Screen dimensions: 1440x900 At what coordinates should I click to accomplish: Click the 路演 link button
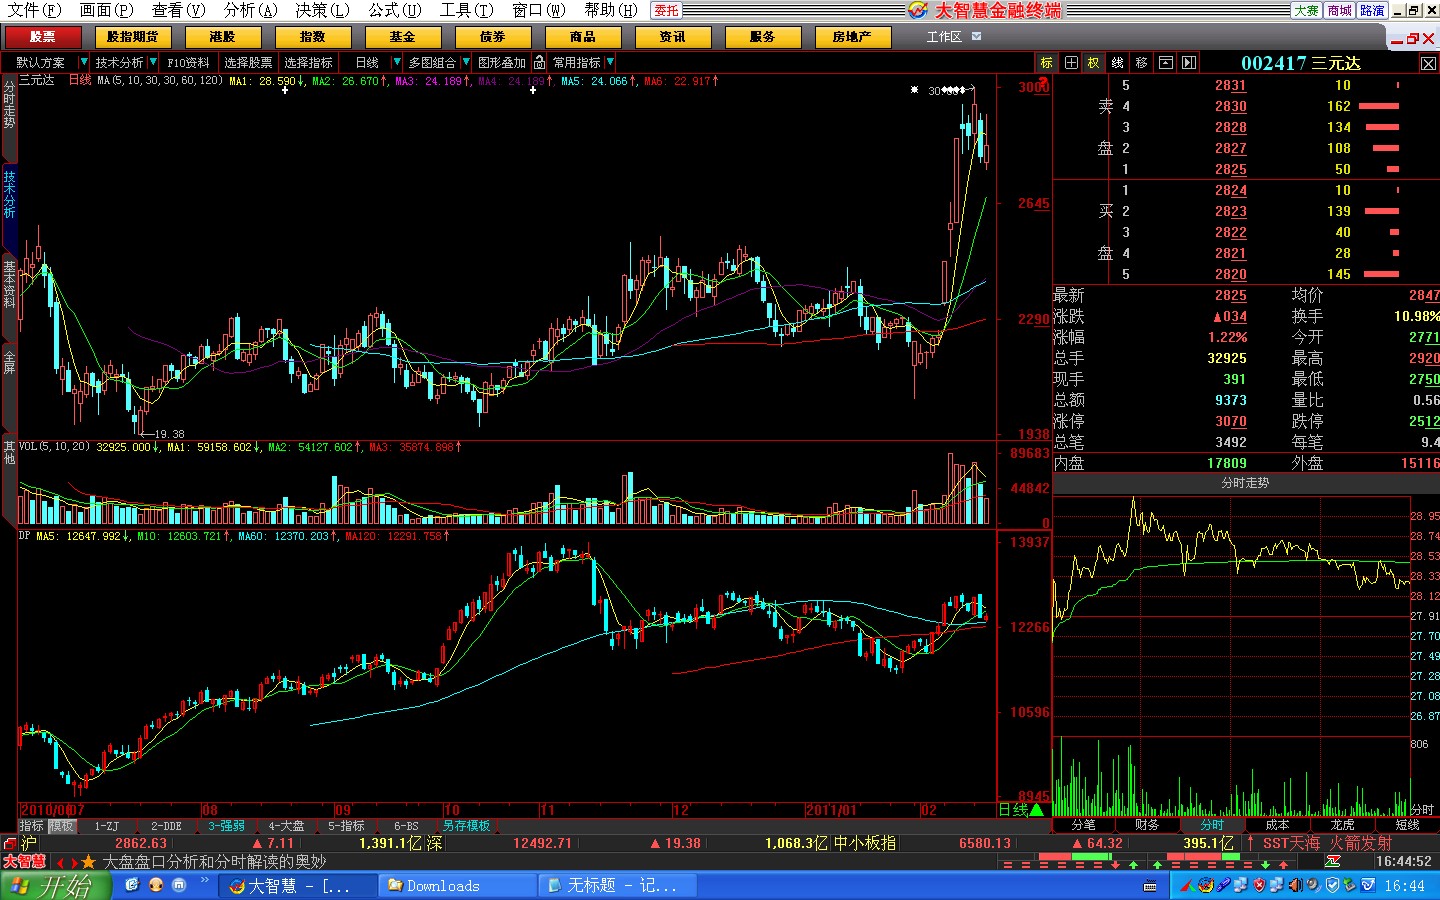click(1372, 10)
